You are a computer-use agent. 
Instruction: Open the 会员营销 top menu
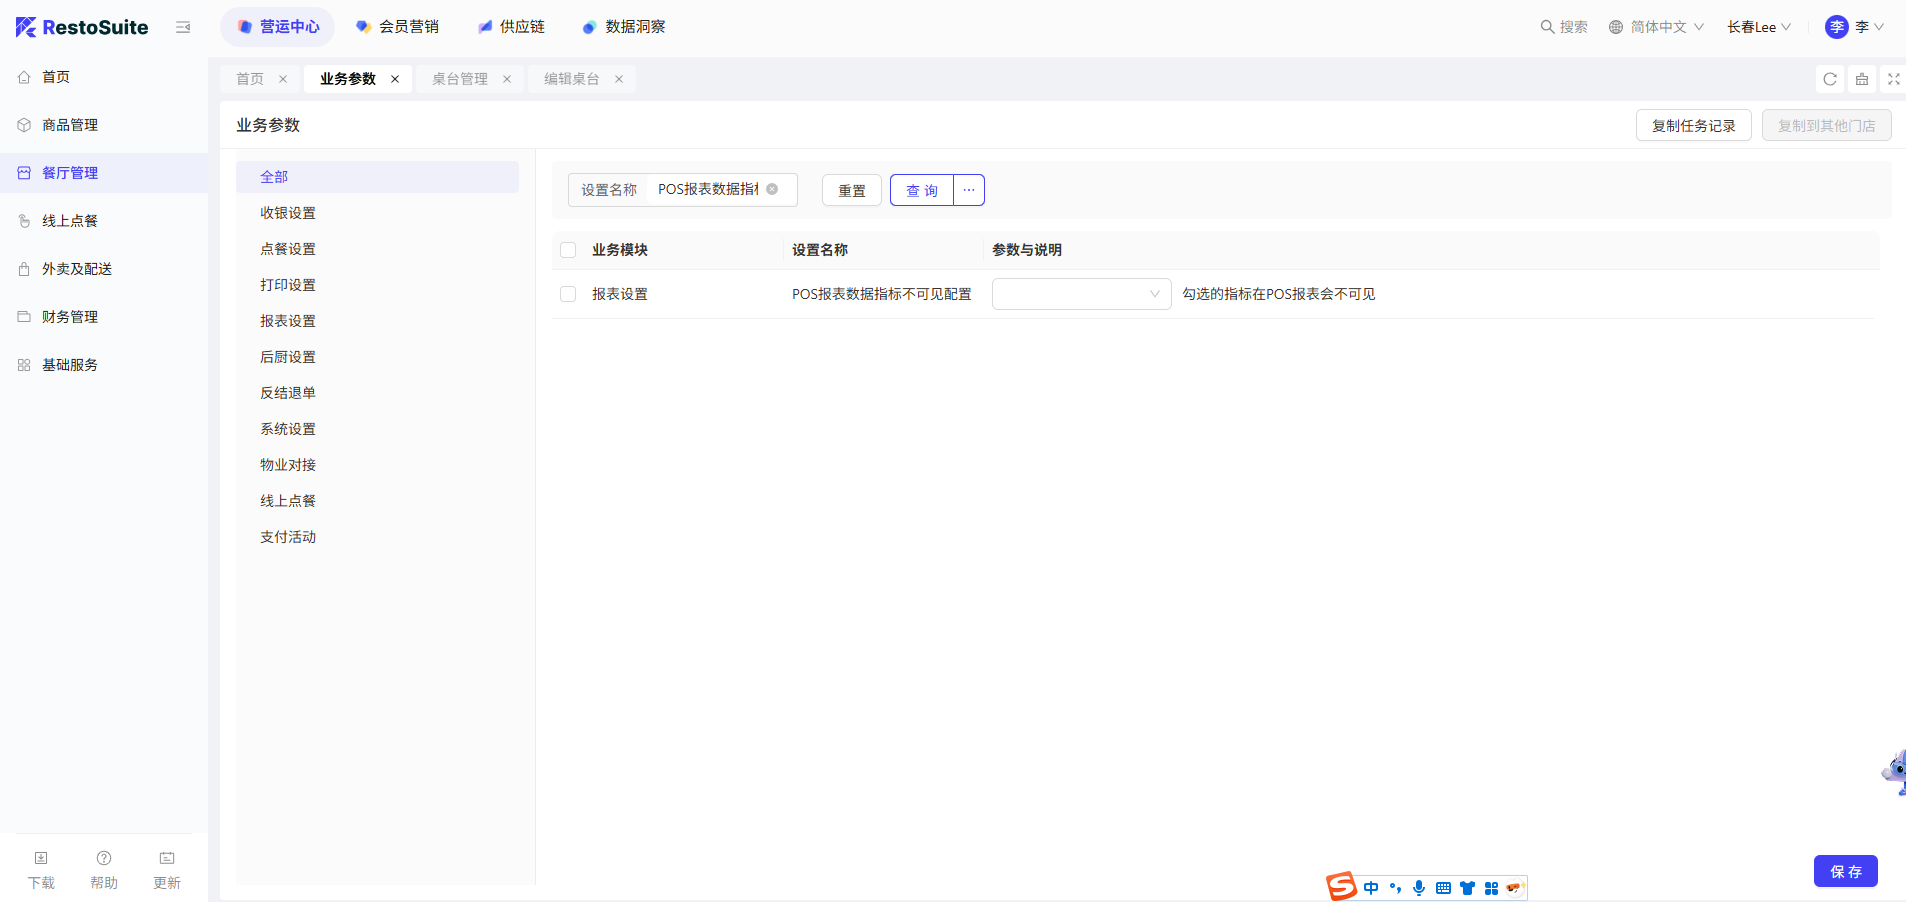pos(398,27)
